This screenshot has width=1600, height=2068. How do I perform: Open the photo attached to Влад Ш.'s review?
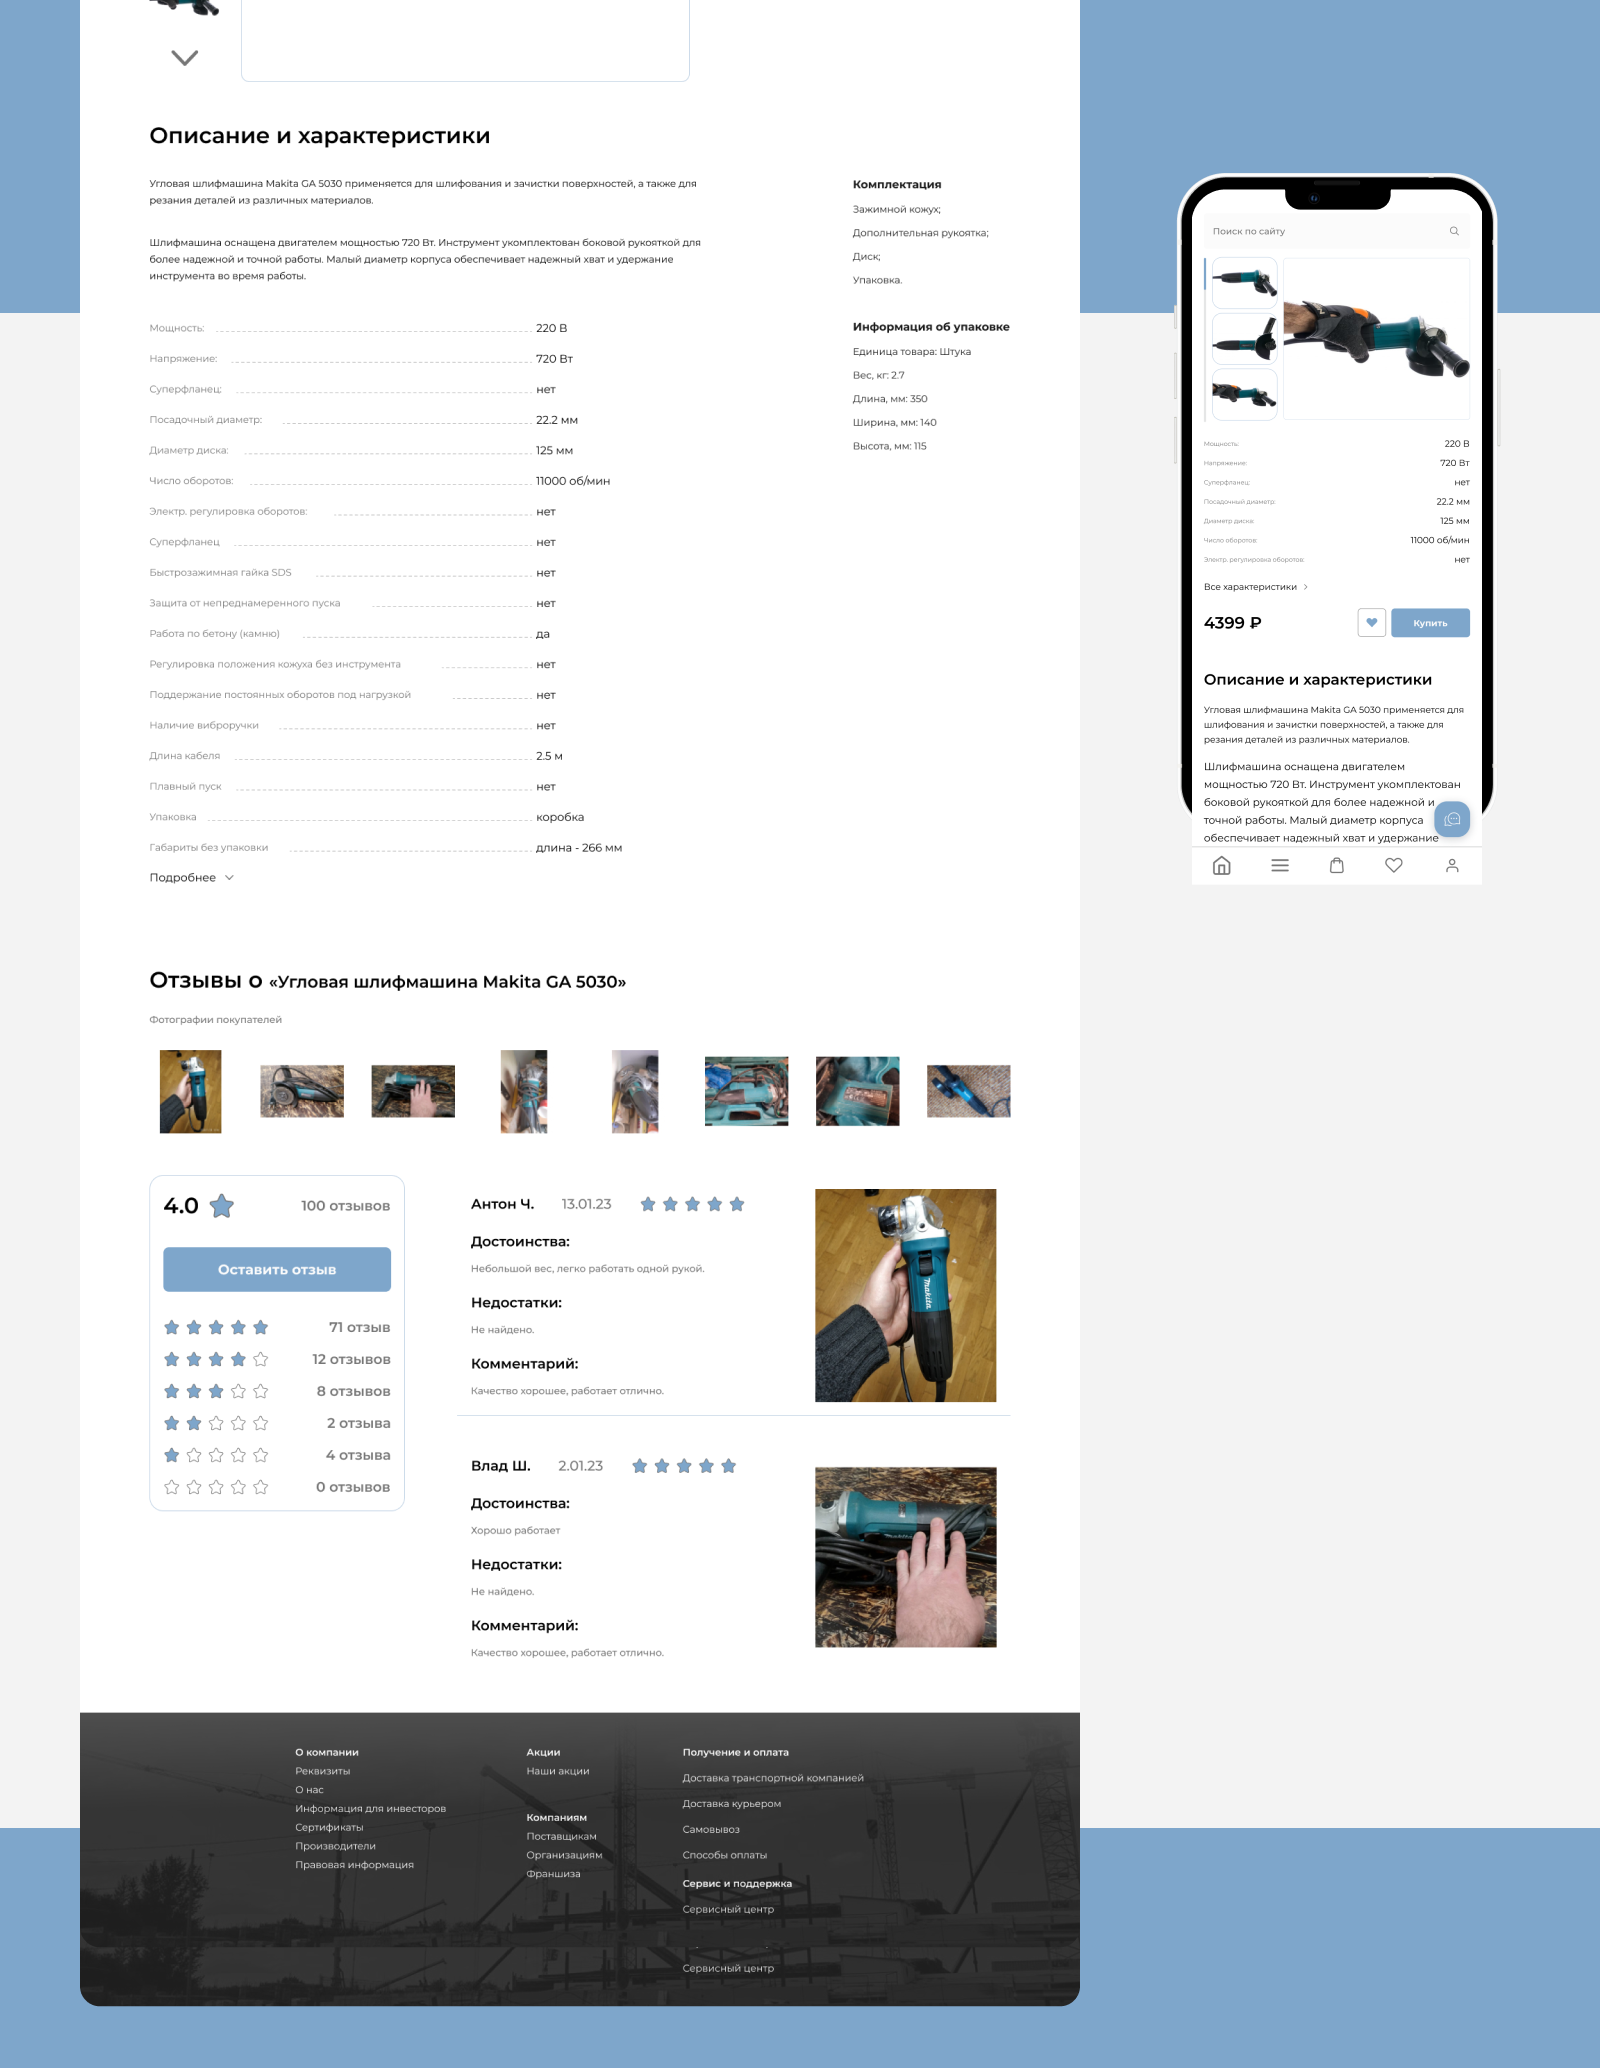coord(905,1557)
